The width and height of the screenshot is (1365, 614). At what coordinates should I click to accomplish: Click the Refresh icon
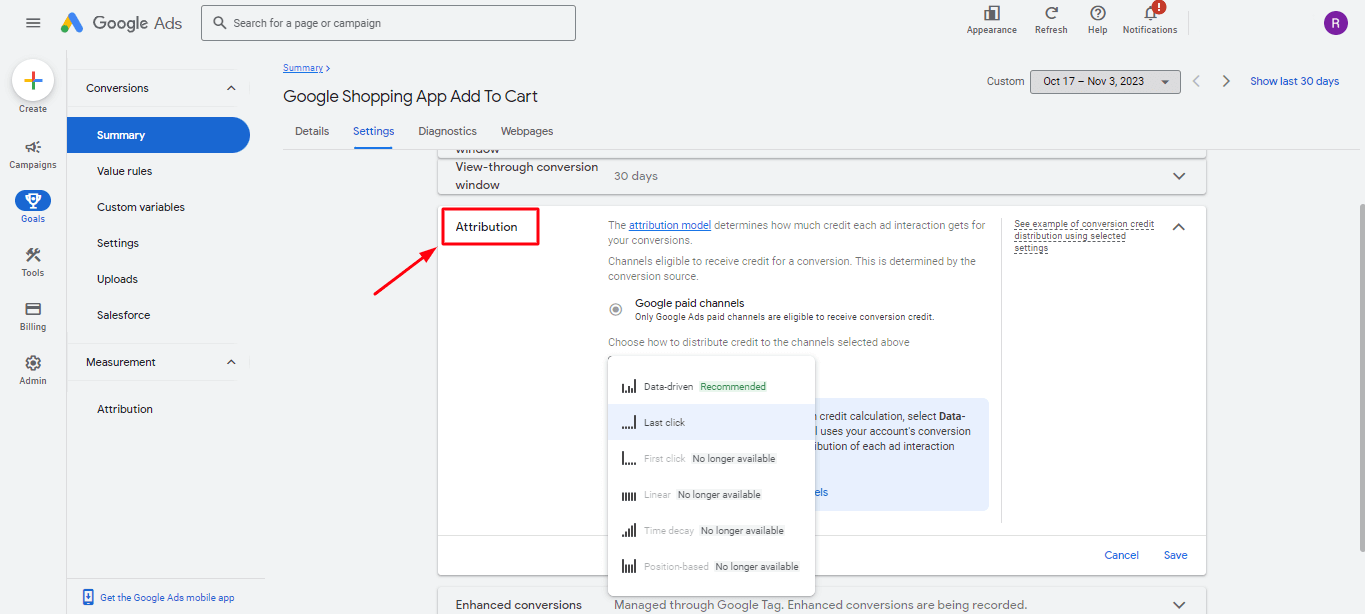tap(1051, 13)
